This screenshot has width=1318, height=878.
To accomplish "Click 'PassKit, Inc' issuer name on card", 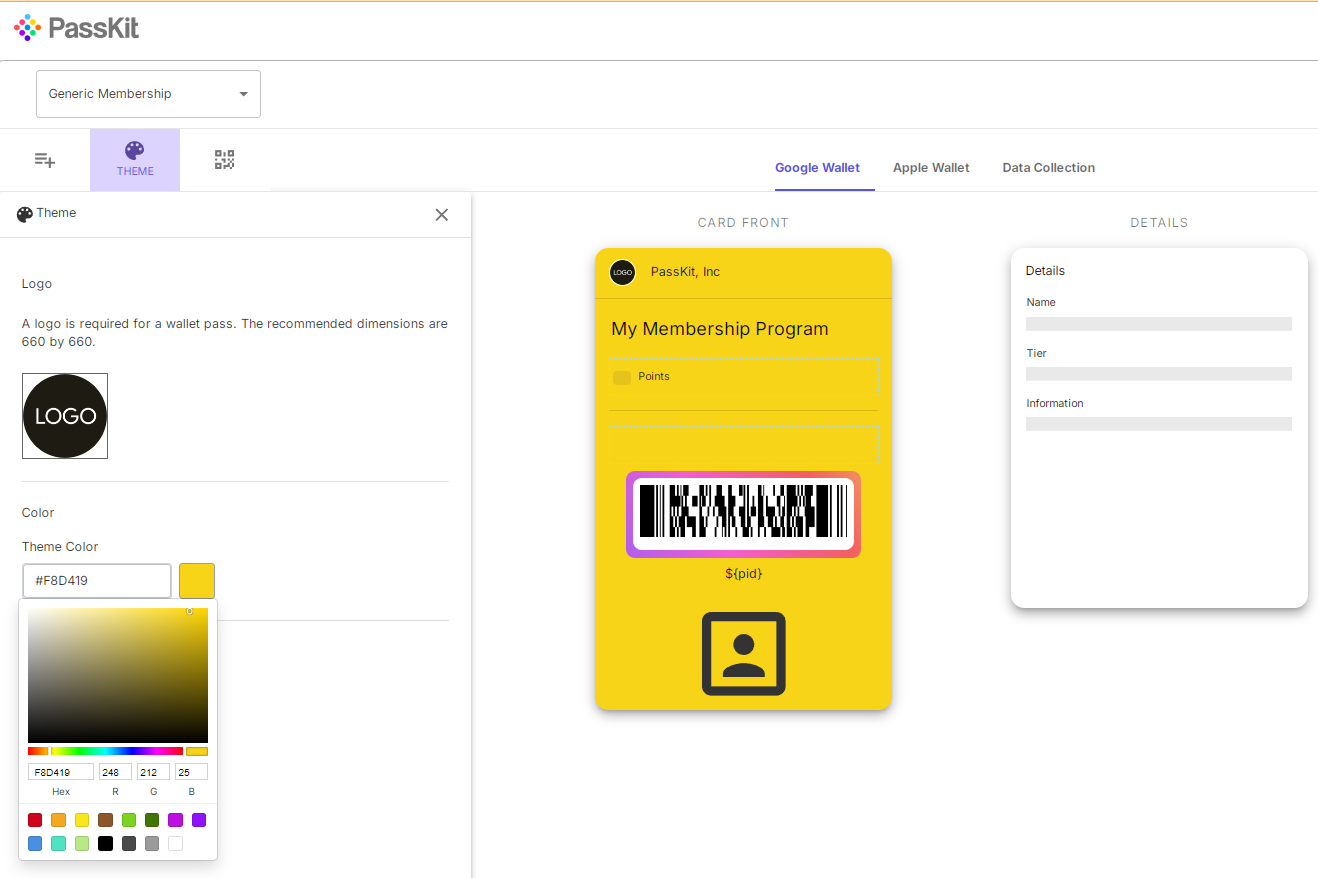I will (x=685, y=272).
